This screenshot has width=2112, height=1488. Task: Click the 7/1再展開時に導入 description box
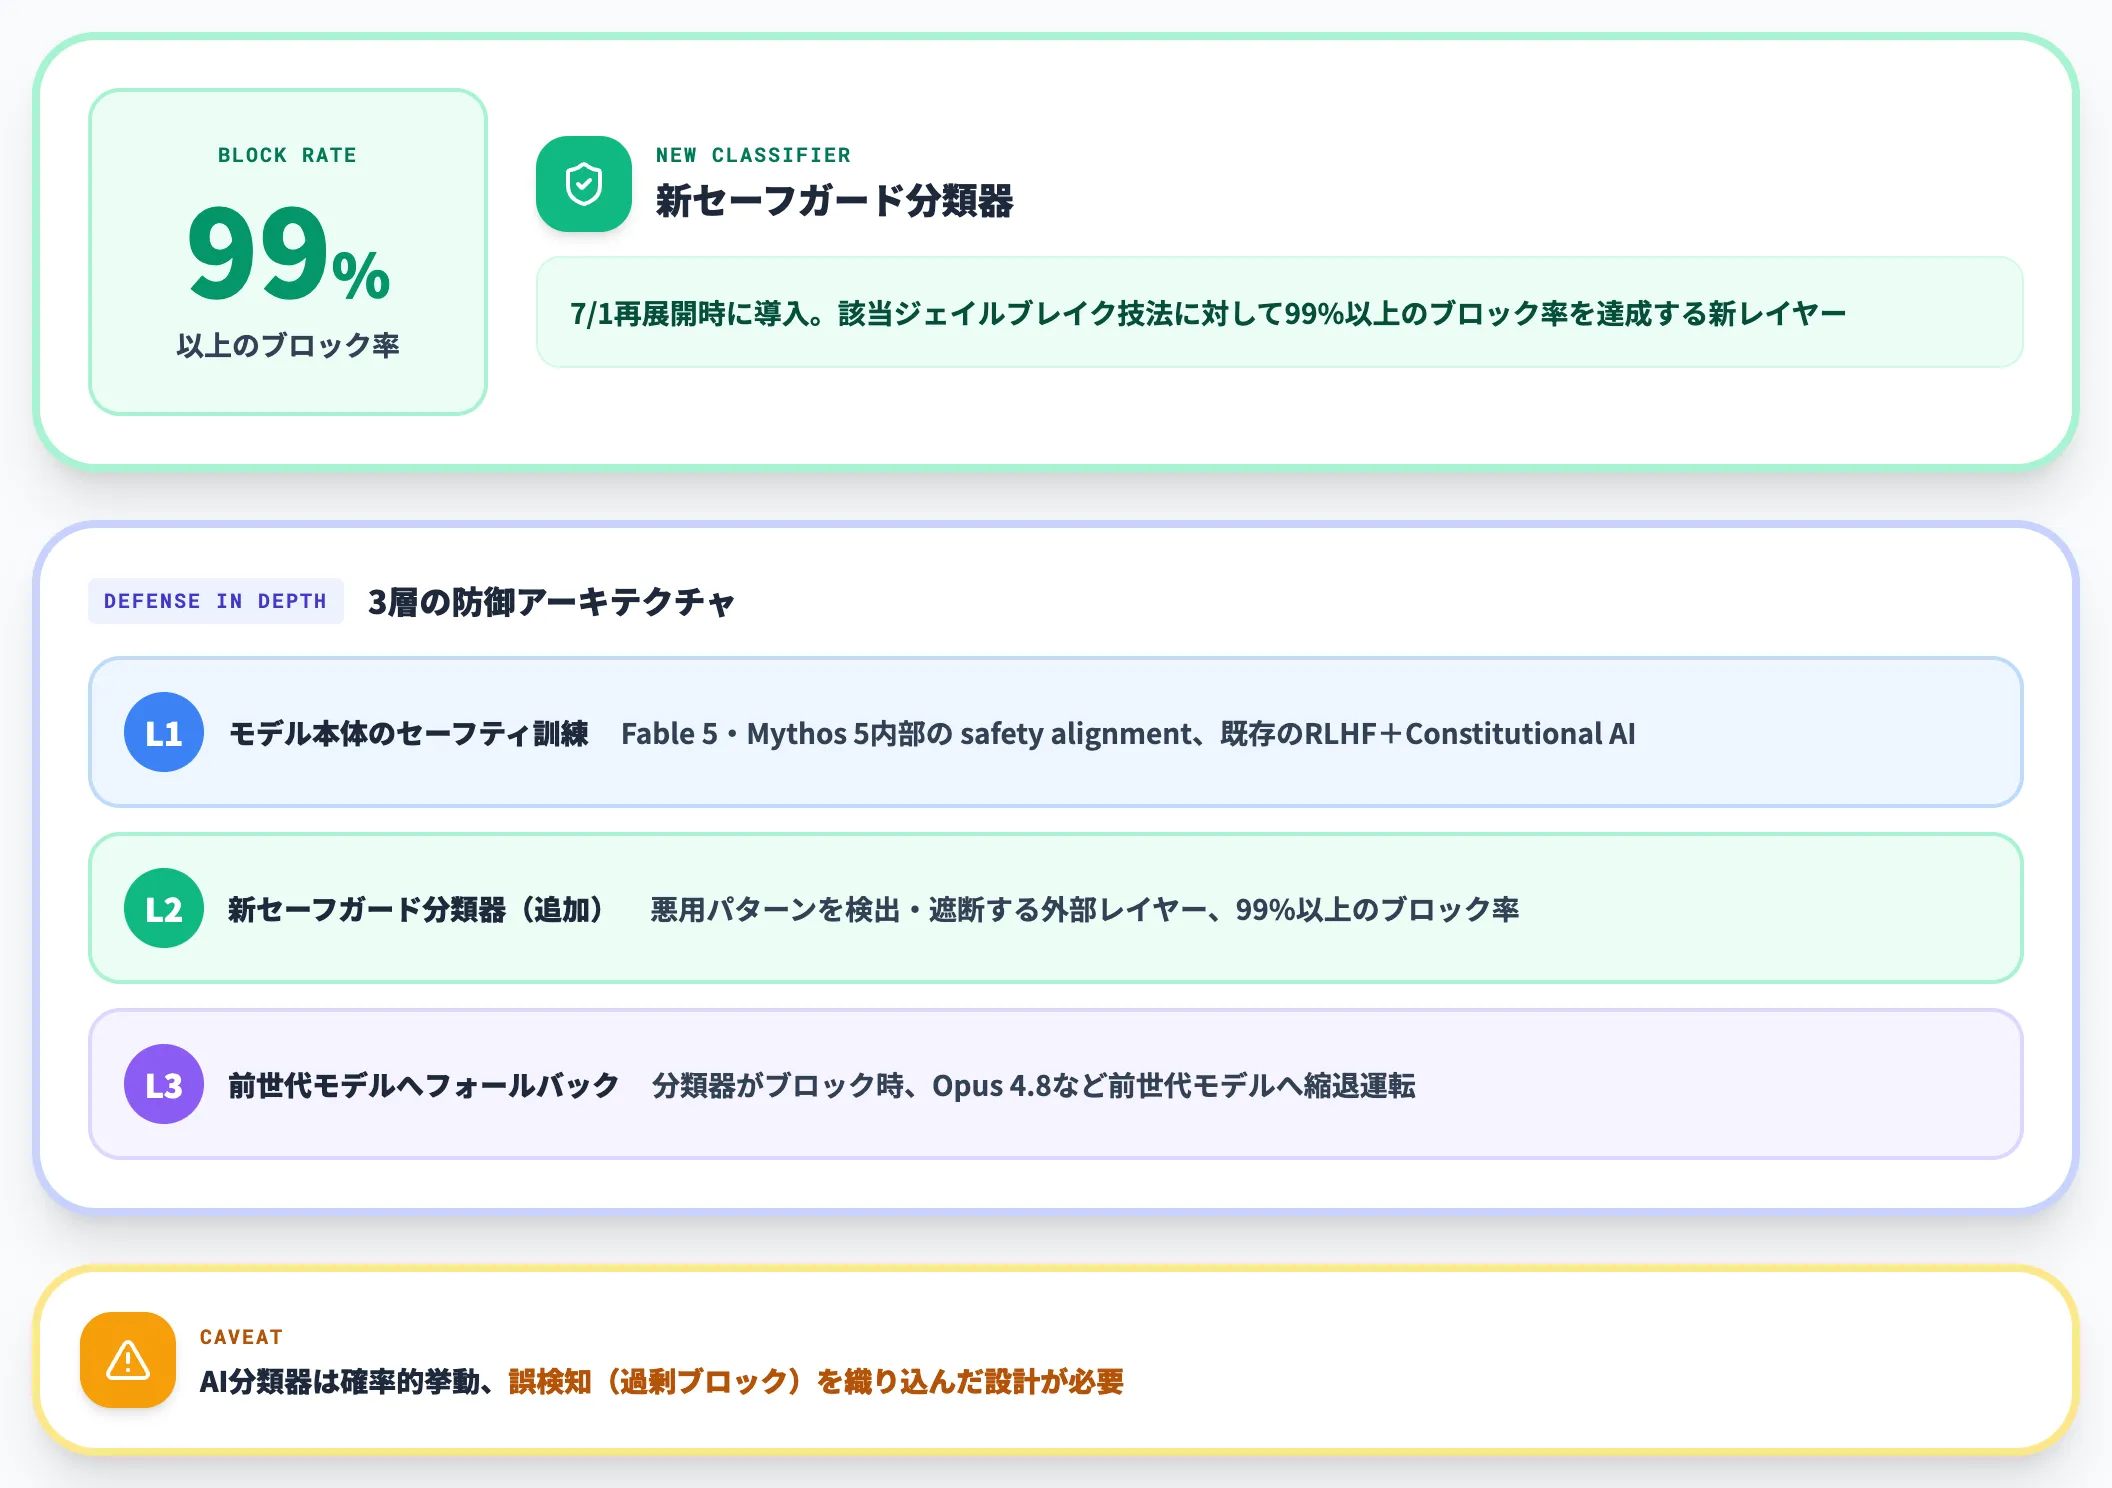tap(1280, 312)
